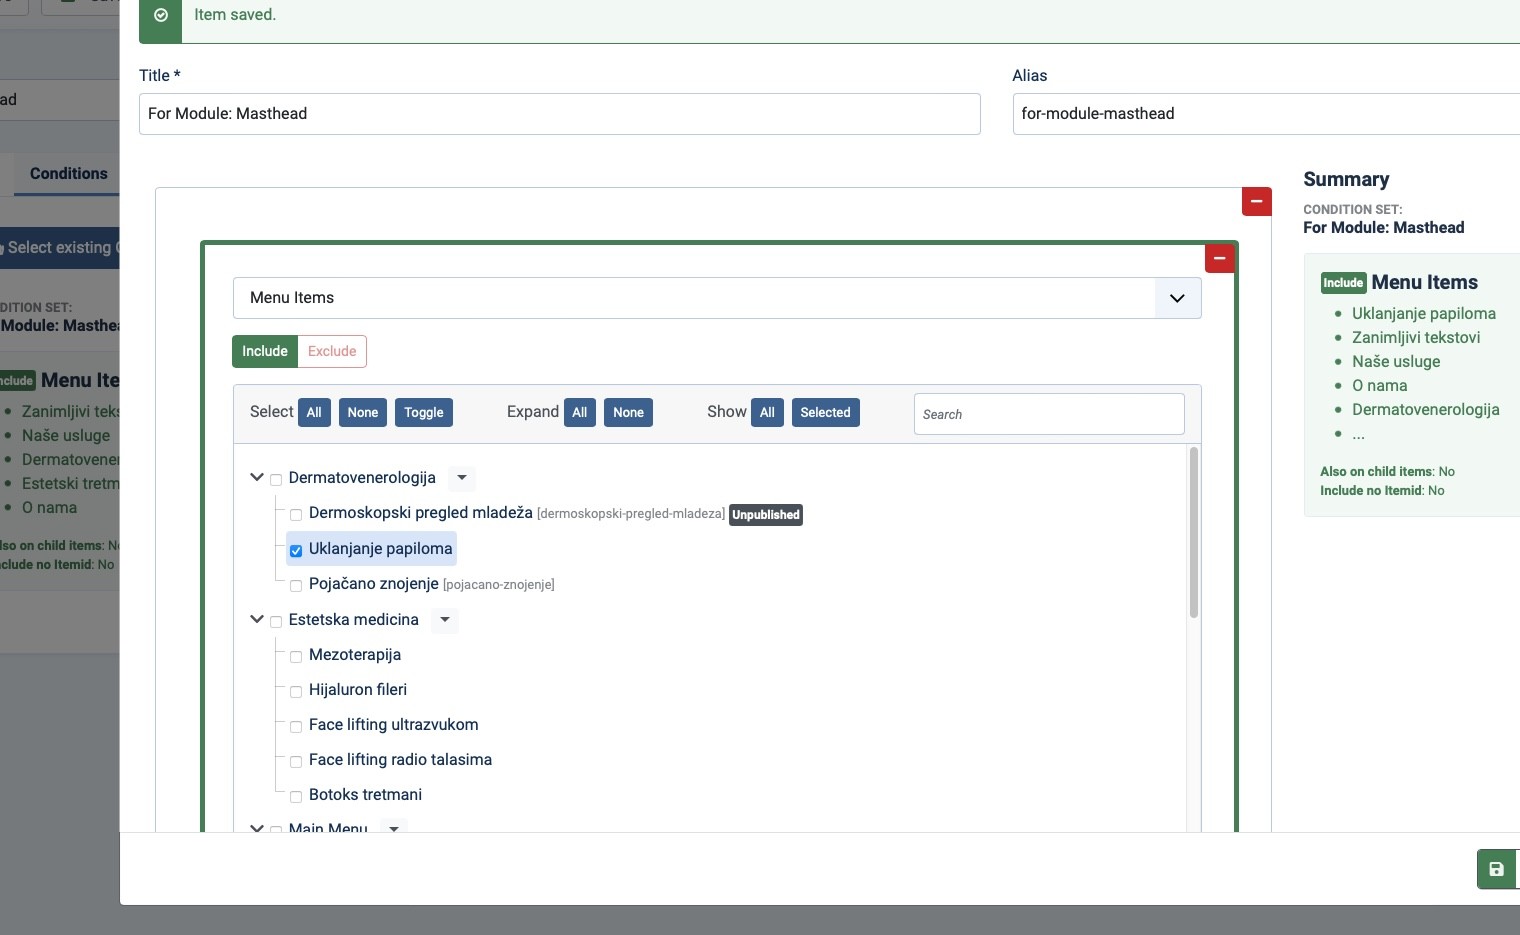1520x935 pixels.
Task: Show All menu items
Action: coord(767,412)
